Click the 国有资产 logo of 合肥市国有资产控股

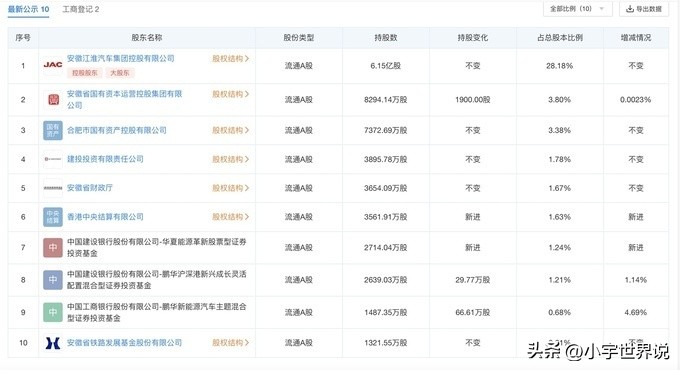pyautogui.click(x=53, y=130)
